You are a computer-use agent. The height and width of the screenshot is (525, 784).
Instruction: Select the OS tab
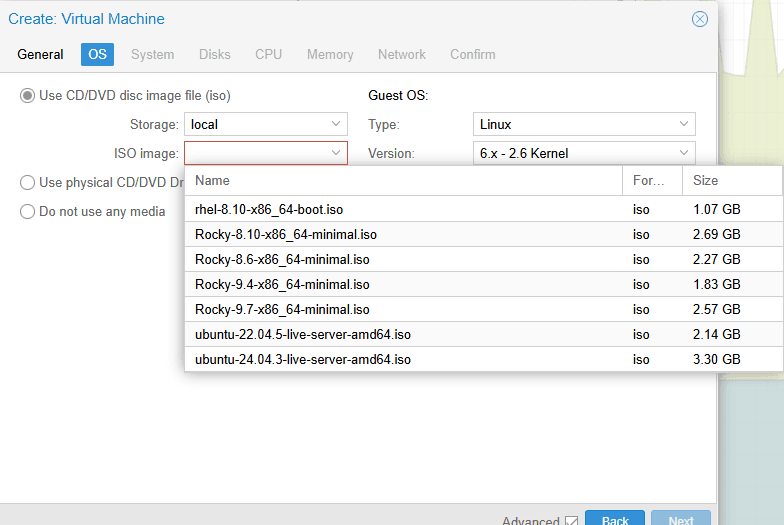click(98, 54)
